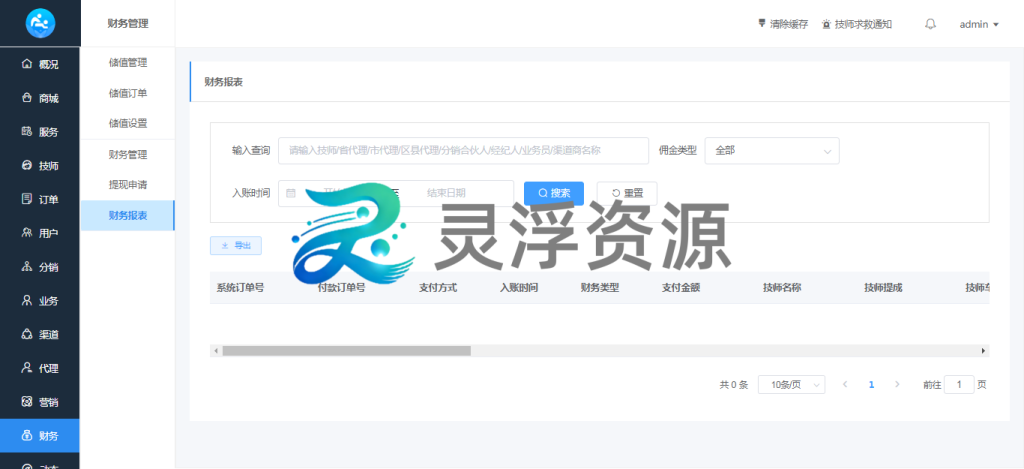Click the 付款订单号 column header
Screen dimensions: 1024x469
pos(342,287)
